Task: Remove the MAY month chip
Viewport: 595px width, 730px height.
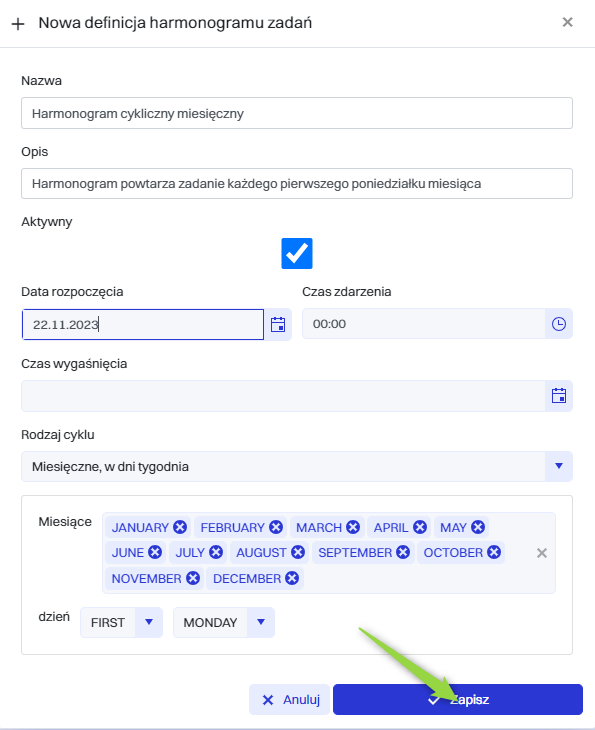Action: (478, 527)
